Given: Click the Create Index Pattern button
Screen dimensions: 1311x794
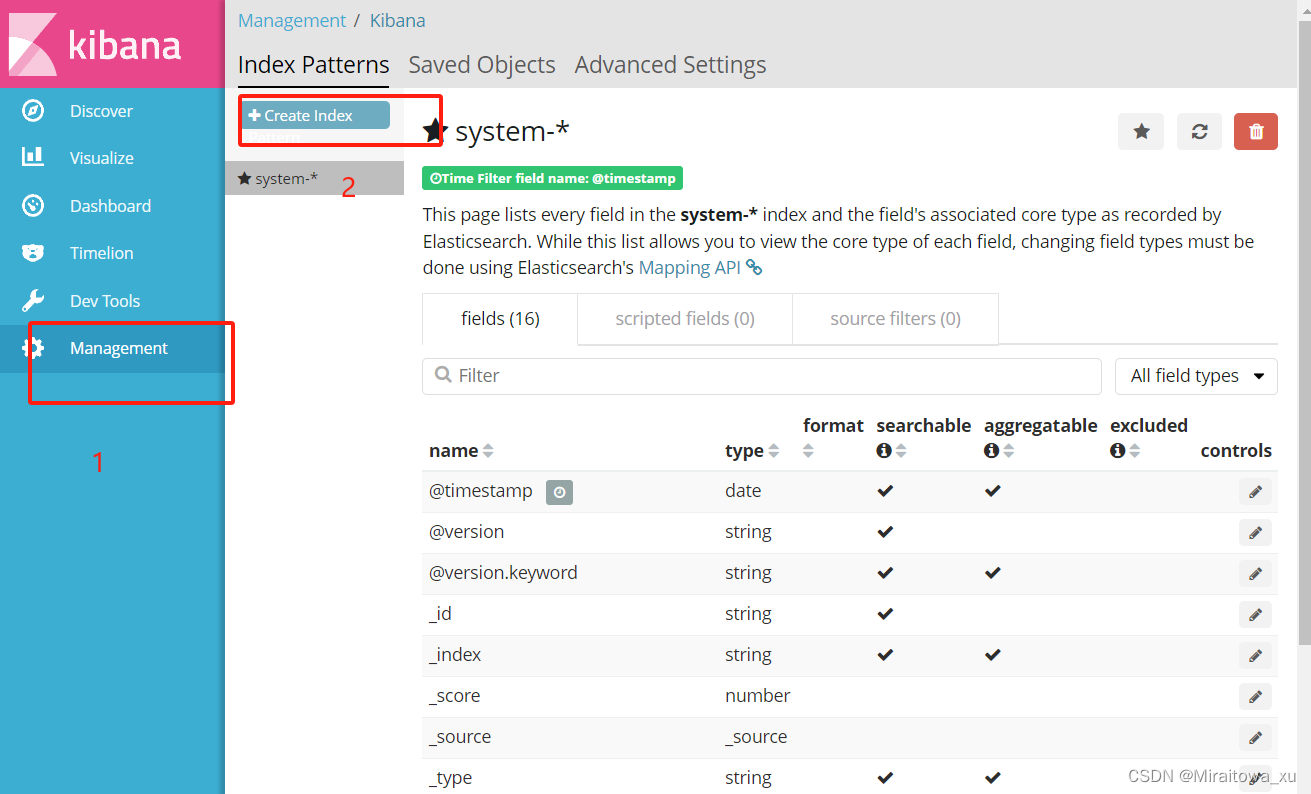Looking at the screenshot, I should pyautogui.click(x=314, y=116).
